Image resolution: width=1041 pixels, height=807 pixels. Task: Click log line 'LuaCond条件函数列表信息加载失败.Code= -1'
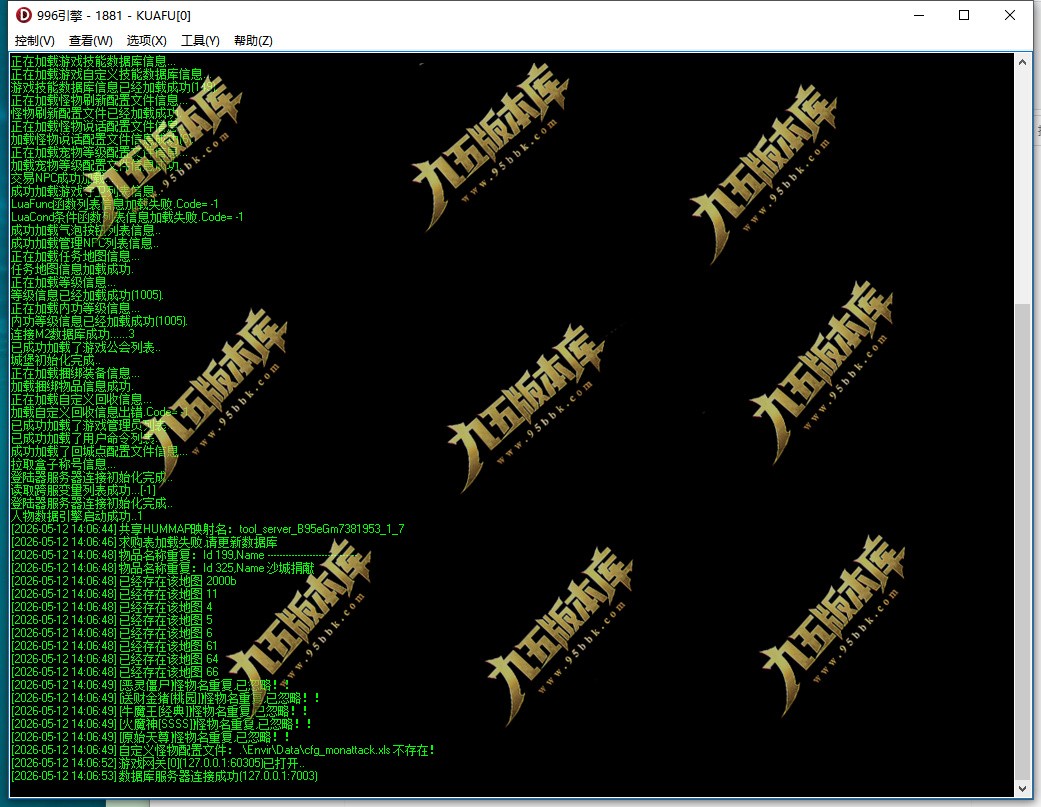127,217
